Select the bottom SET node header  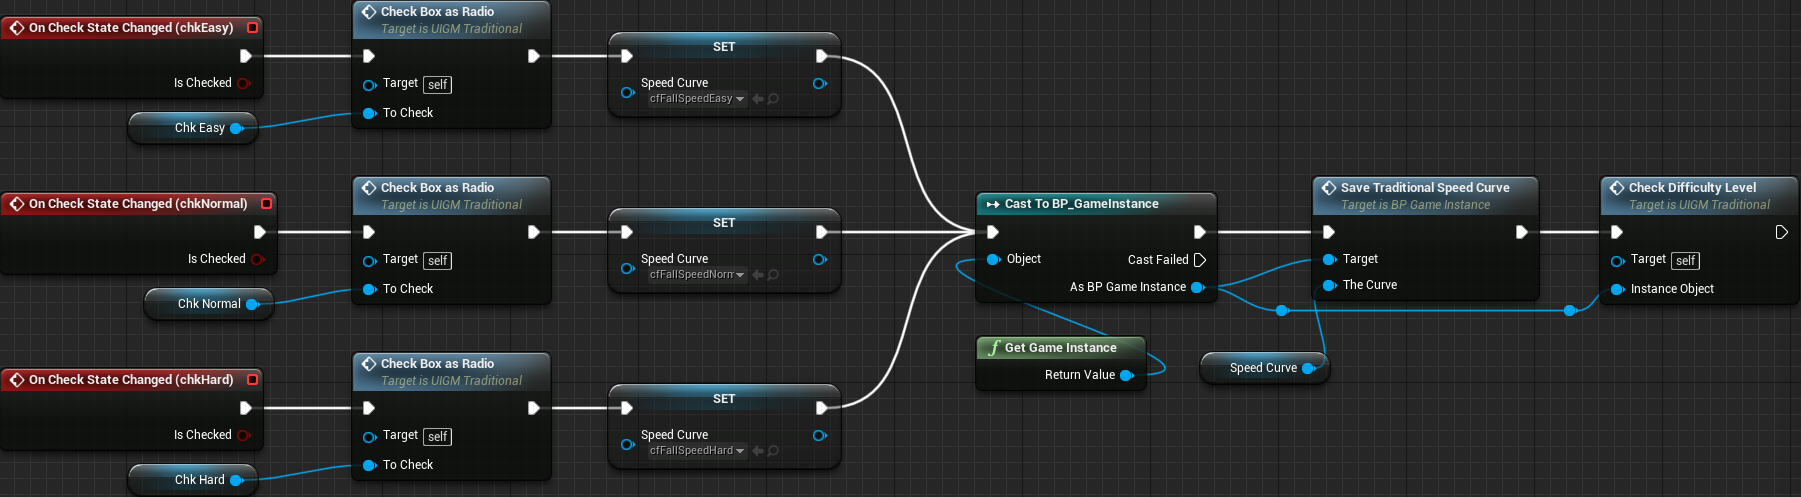[x=724, y=399]
